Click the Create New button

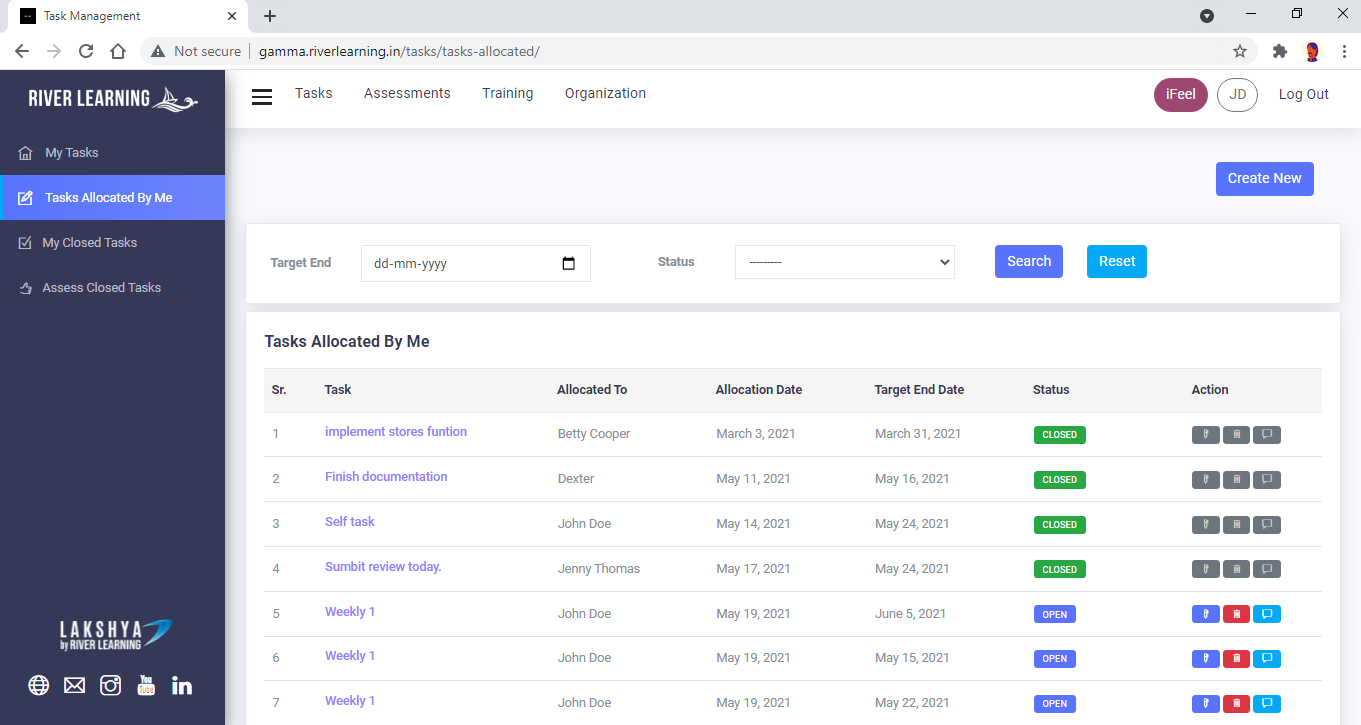click(x=1264, y=179)
